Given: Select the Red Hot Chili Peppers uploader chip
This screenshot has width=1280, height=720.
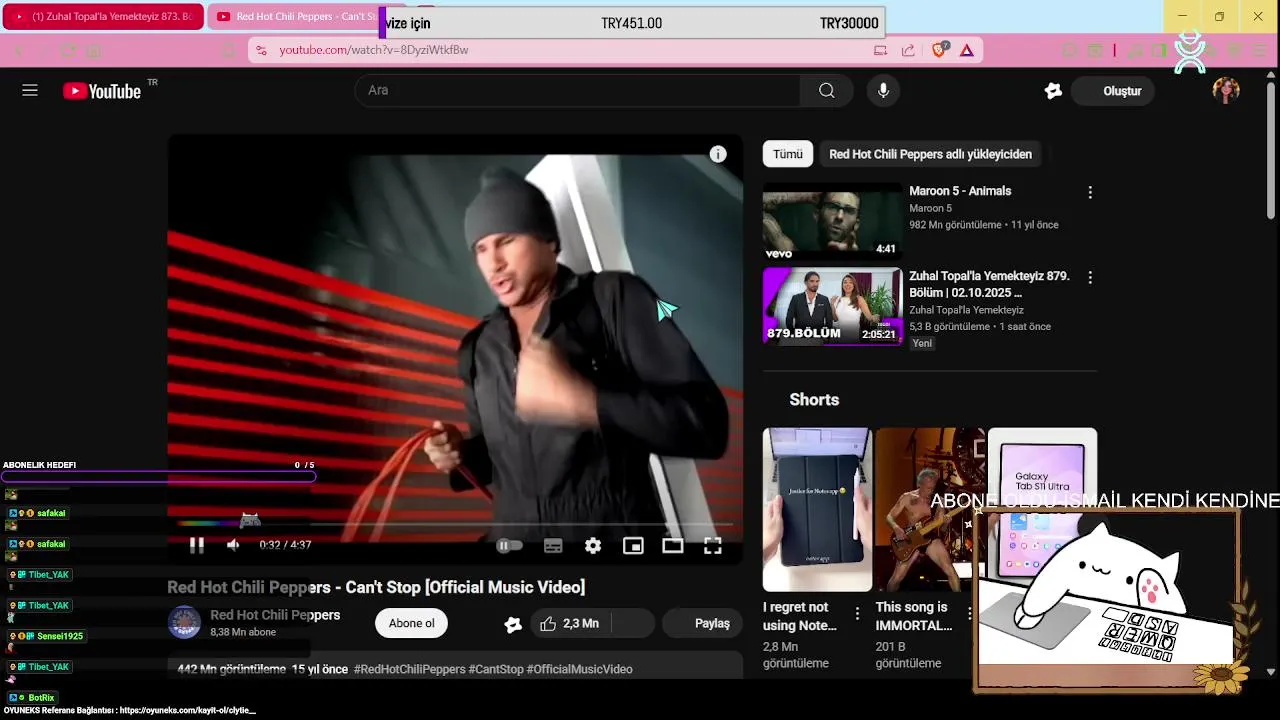Looking at the screenshot, I should (x=930, y=154).
